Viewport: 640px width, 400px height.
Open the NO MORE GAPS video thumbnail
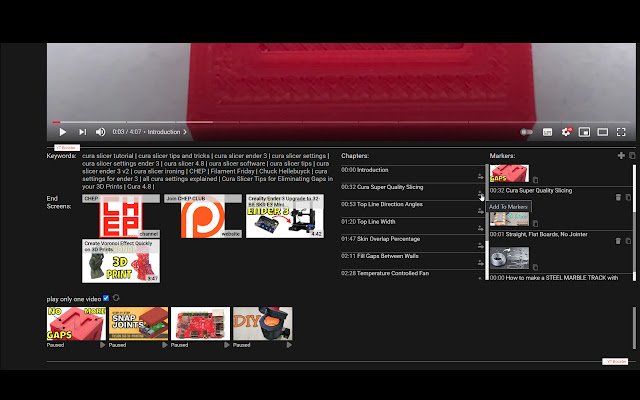[76, 324]
